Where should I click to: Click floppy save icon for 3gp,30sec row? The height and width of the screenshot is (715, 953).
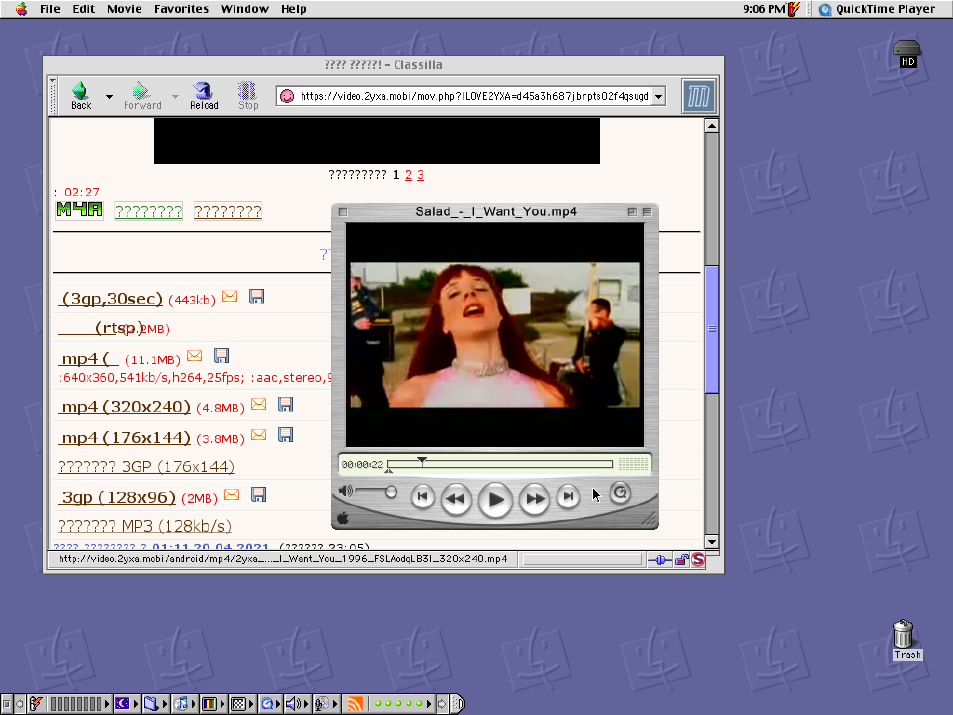pyautogui.click(x=256, y=296)
